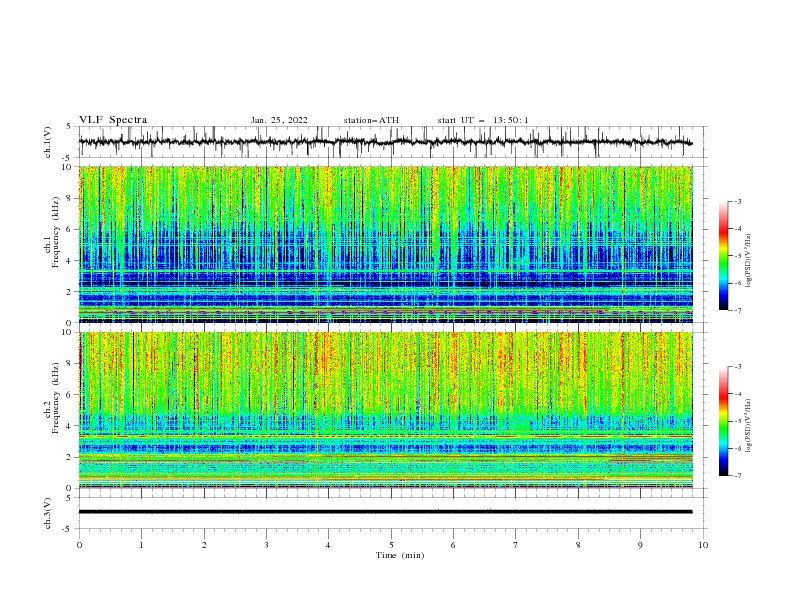The image size is (792, 612).
Task: Click the time axis tick label "6"
Action: [x=453, y=545]
